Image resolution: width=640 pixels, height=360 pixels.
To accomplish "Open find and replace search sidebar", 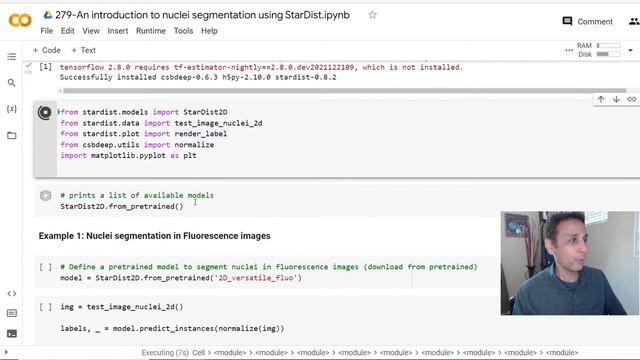I will tap(11, 83).
